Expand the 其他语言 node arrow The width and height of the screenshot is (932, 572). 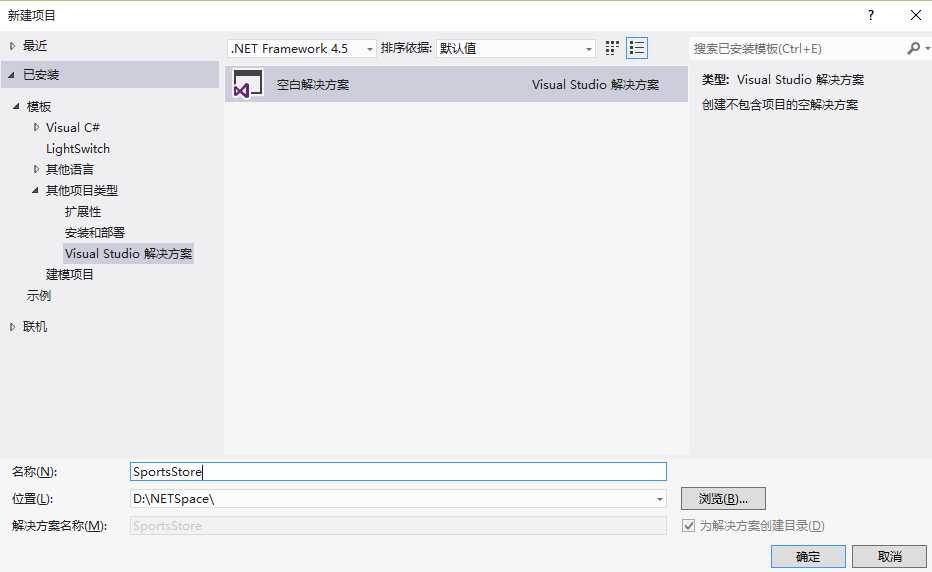pos(36,169)
